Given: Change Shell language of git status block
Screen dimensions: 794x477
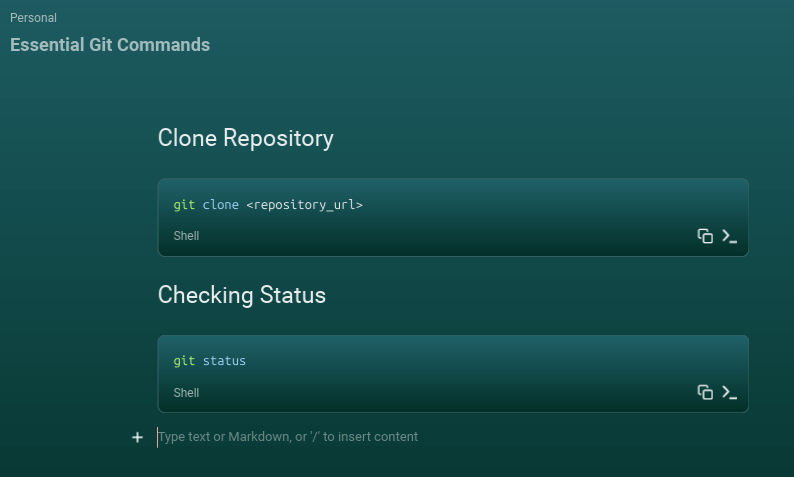Looking at the screenshot, I should pos(186,392).
